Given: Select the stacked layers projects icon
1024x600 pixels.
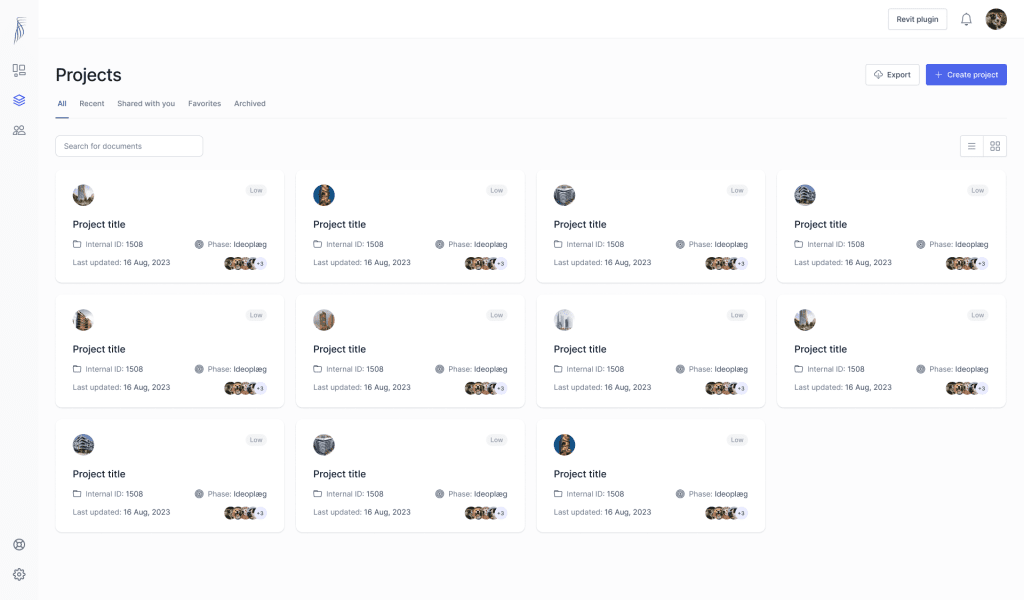Looking at the screenshot, I should [19, 100].
